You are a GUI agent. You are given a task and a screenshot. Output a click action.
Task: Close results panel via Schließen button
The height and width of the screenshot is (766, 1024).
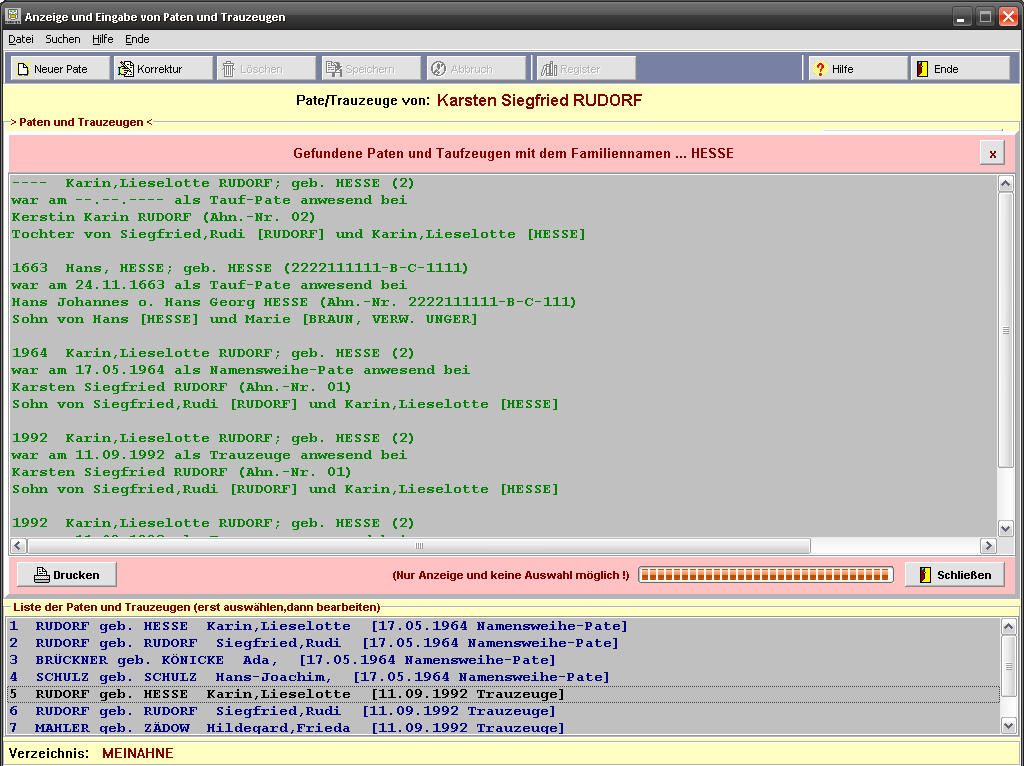pos(954,575)
